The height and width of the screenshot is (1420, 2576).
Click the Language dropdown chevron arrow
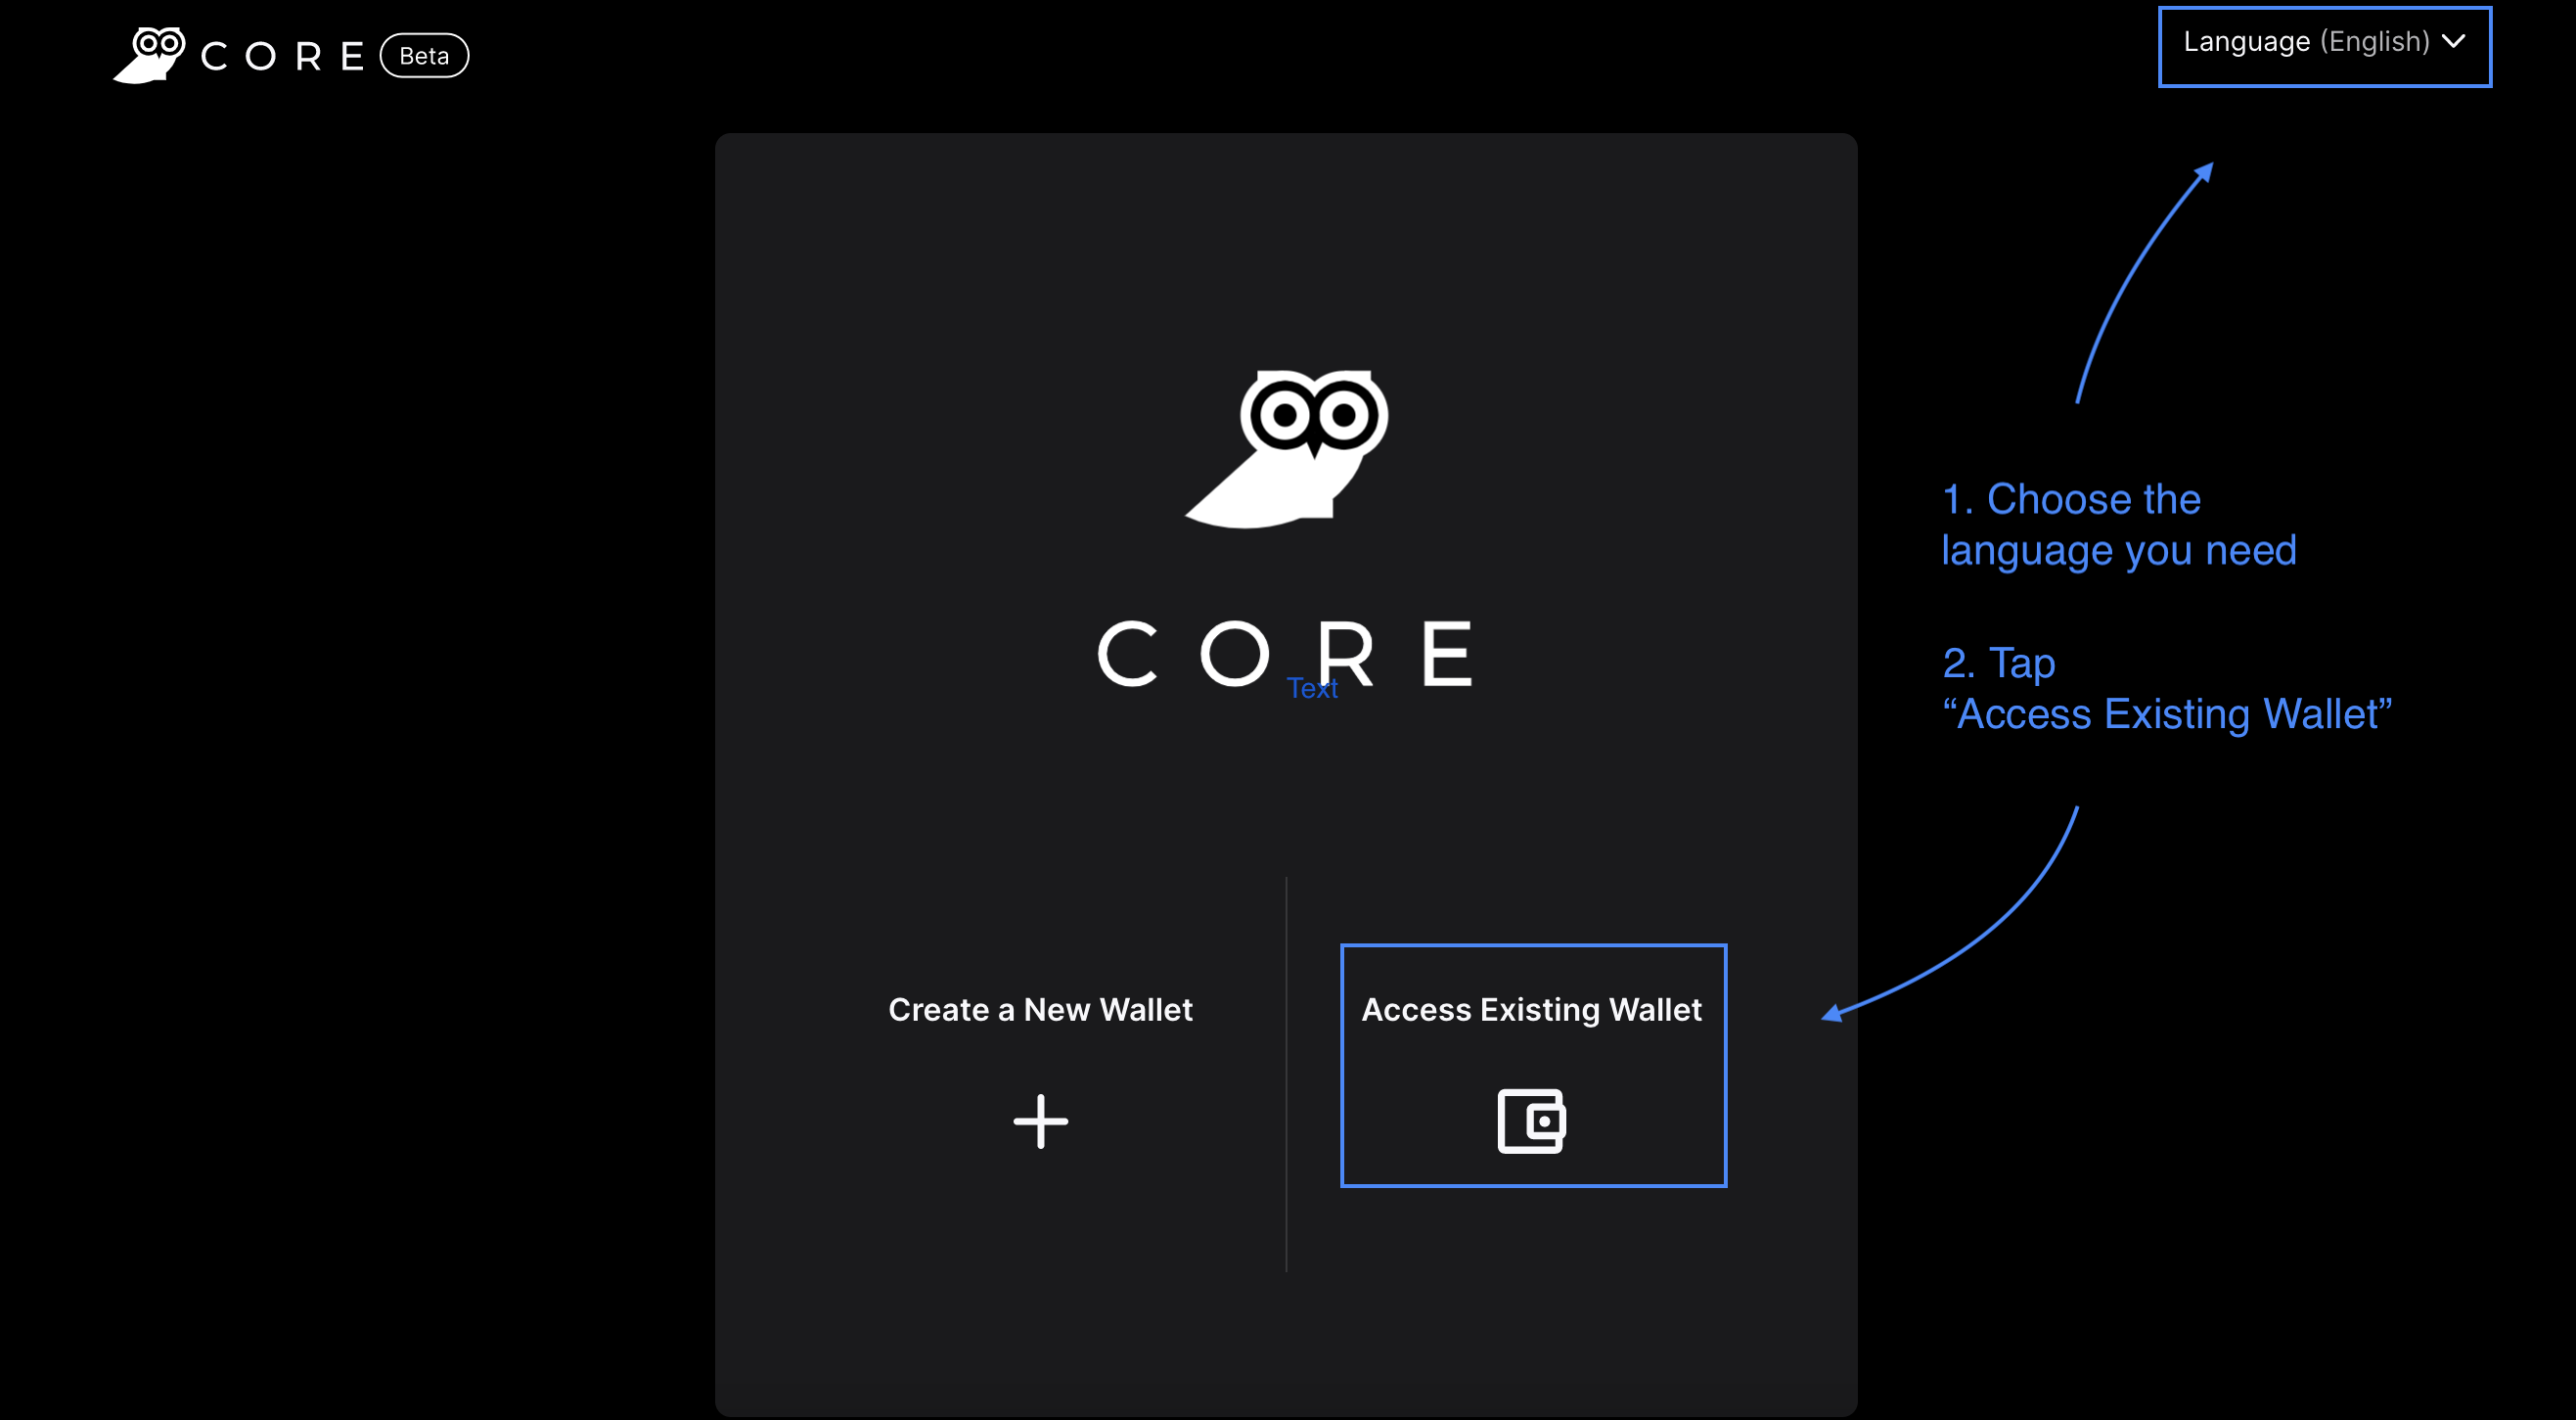2453,42
